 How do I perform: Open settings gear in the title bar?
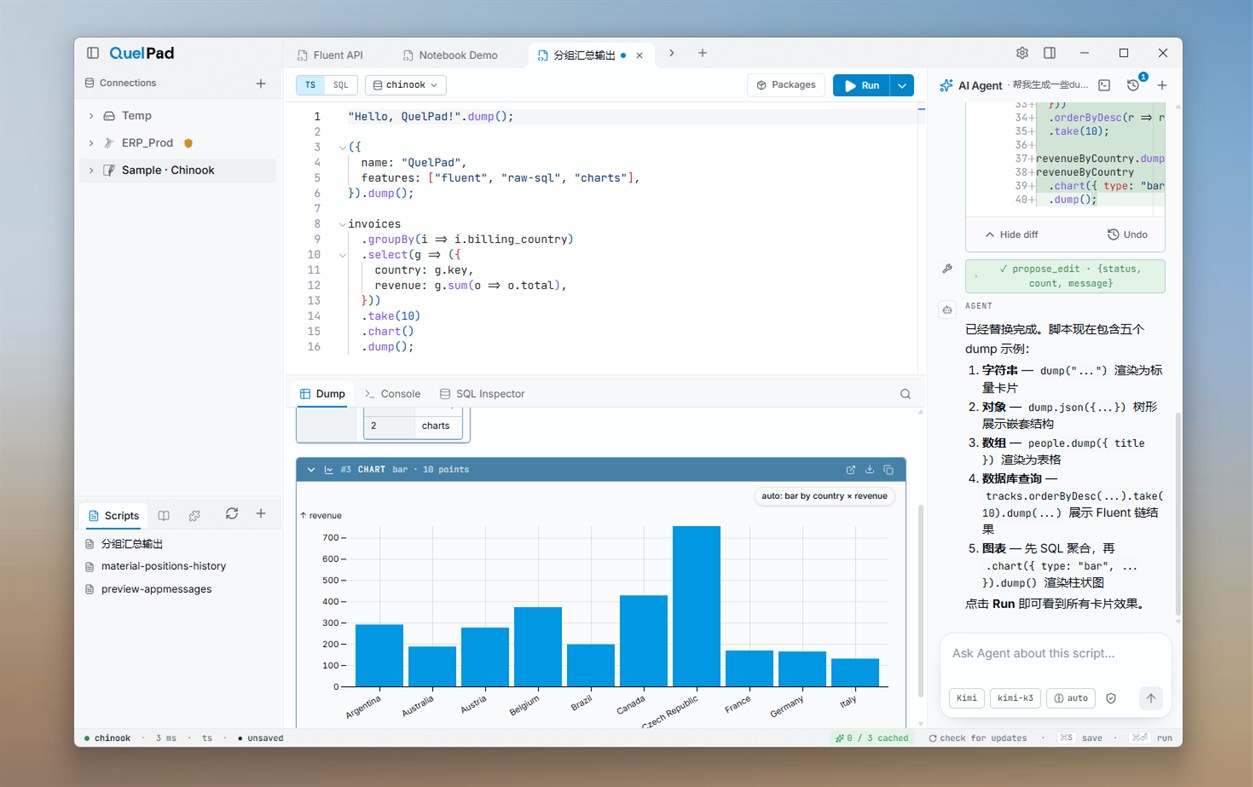1022,53
